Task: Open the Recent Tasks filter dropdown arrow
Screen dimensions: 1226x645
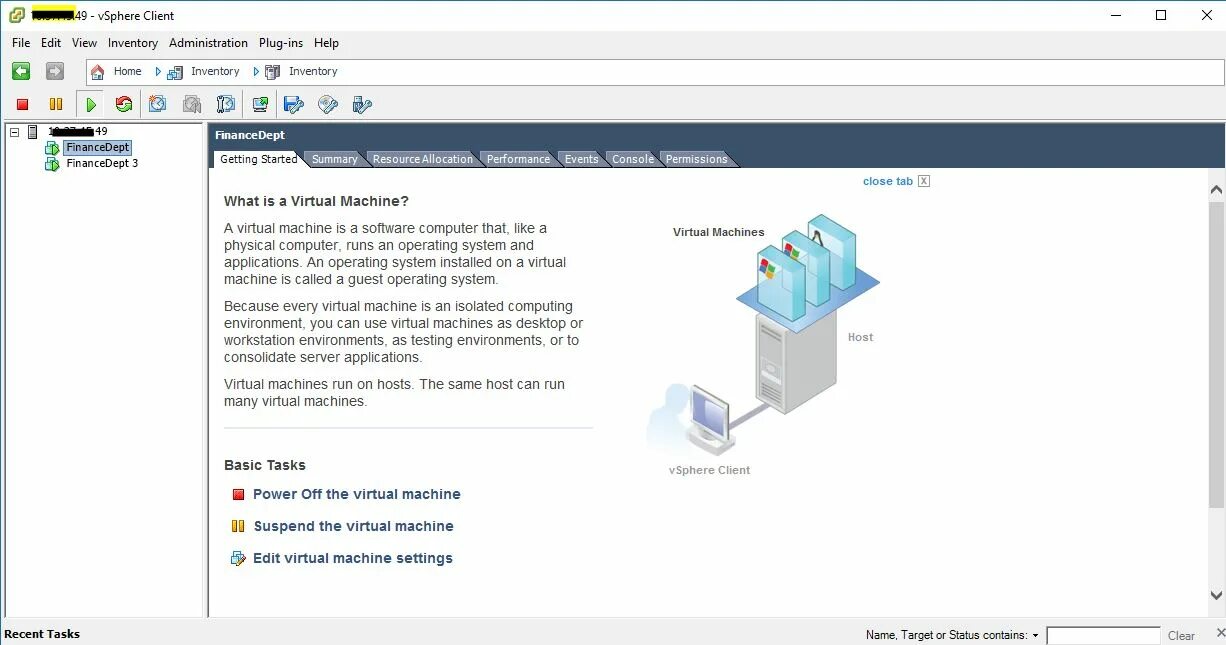Action: [1035, 636]
